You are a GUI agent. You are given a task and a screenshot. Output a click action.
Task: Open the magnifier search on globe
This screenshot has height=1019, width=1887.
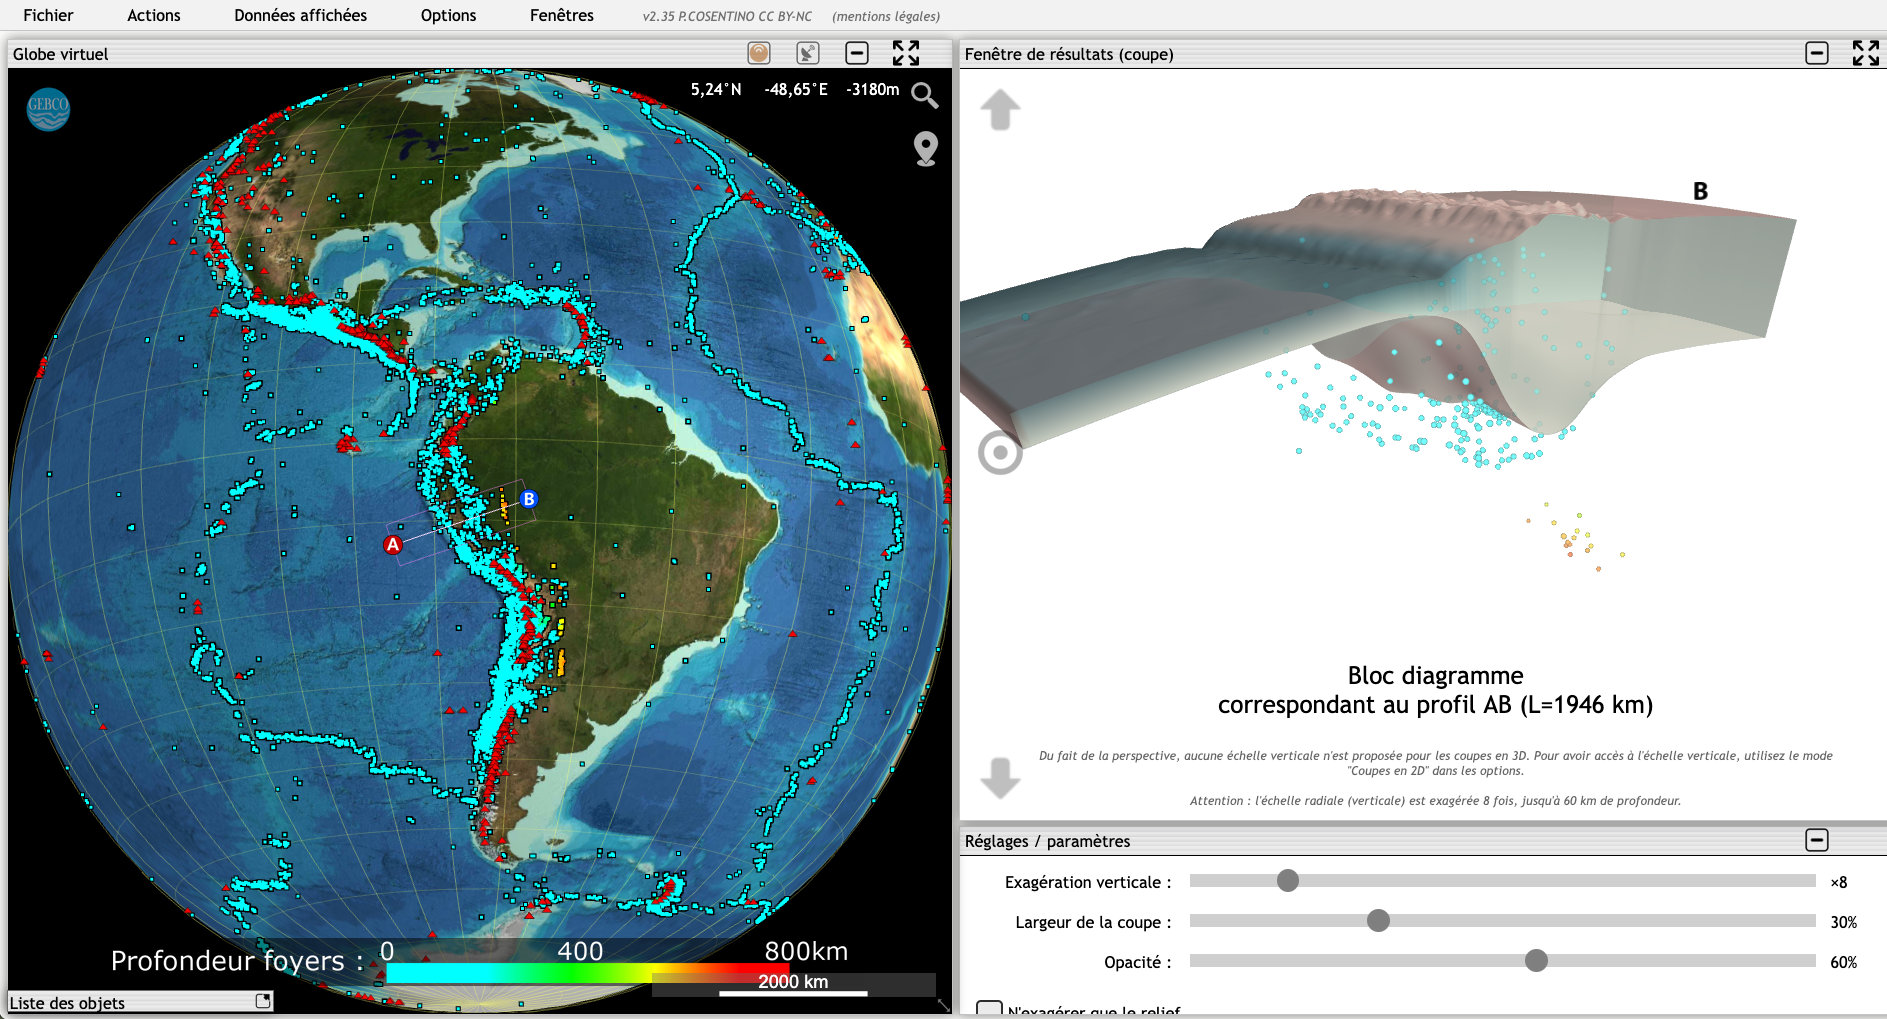tap(925, 95)
